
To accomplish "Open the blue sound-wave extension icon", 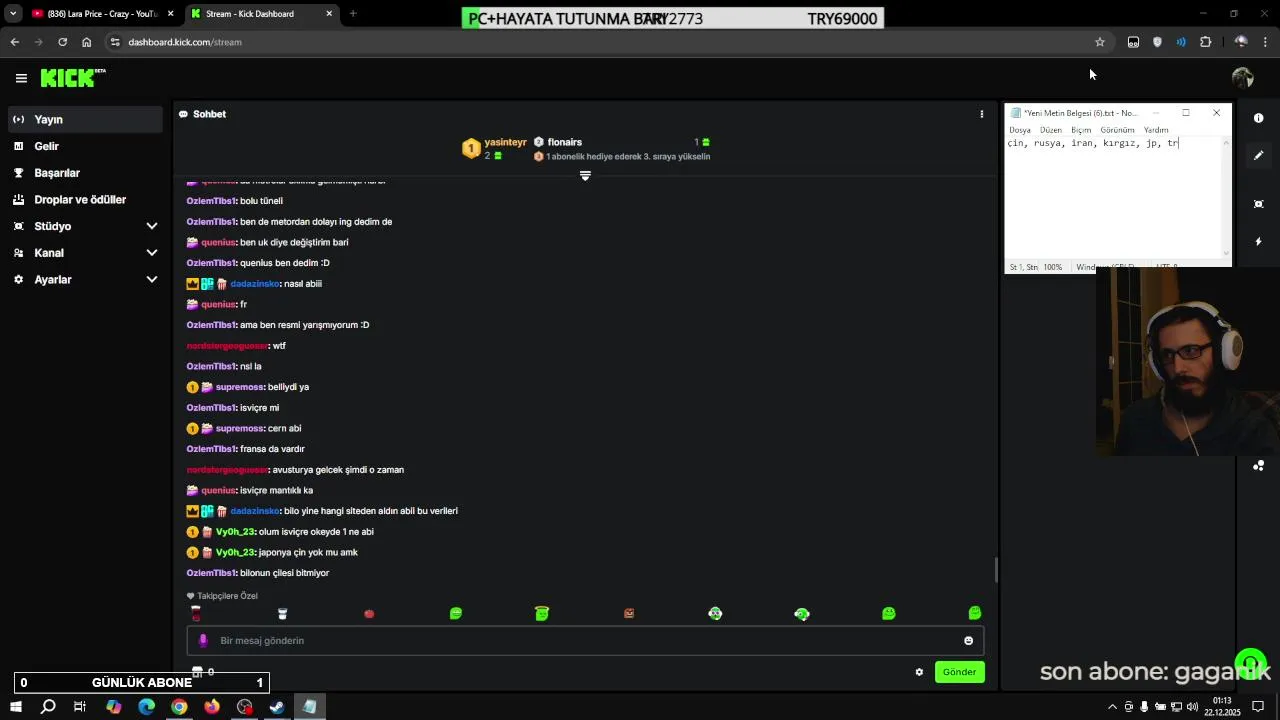I will (1181, 42).
